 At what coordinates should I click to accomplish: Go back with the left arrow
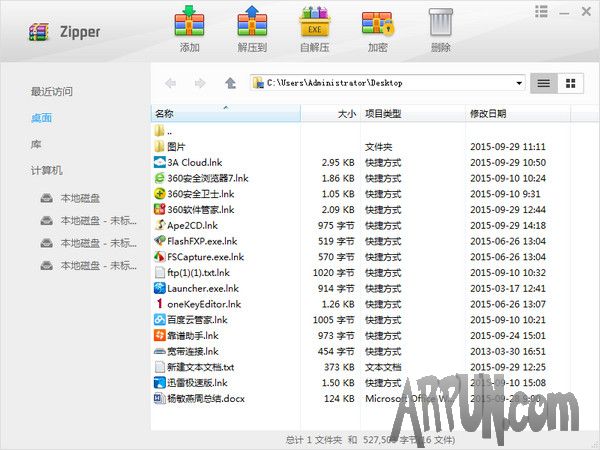coord(170,83)
